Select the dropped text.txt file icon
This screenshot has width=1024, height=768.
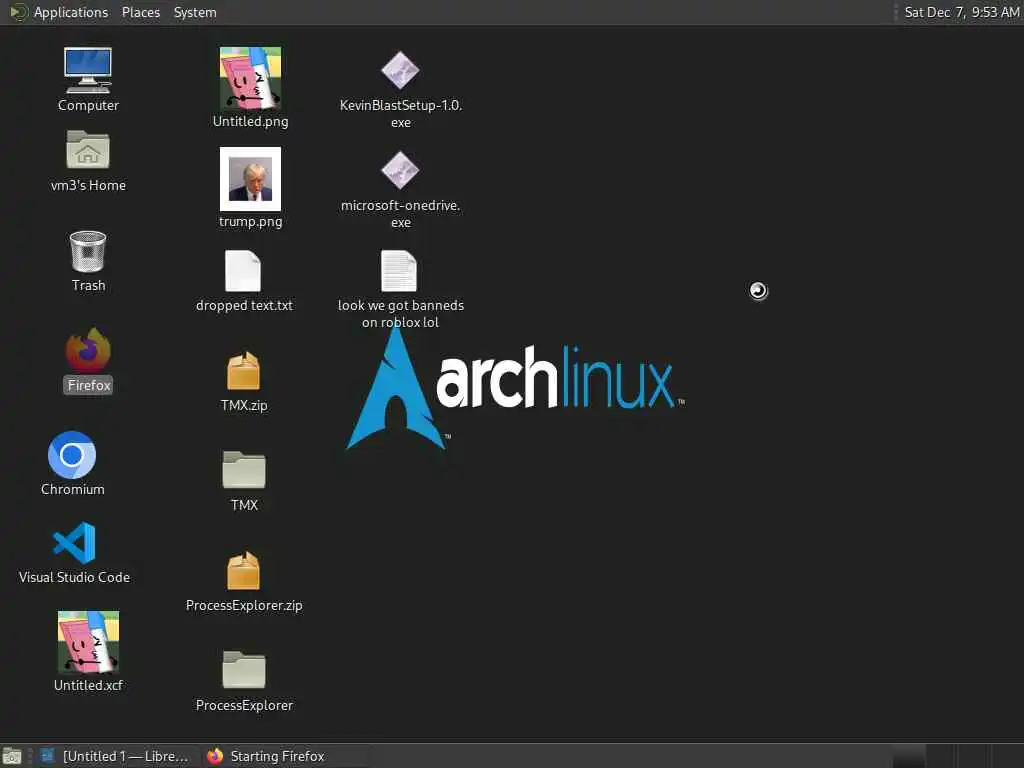pos(243,270)
